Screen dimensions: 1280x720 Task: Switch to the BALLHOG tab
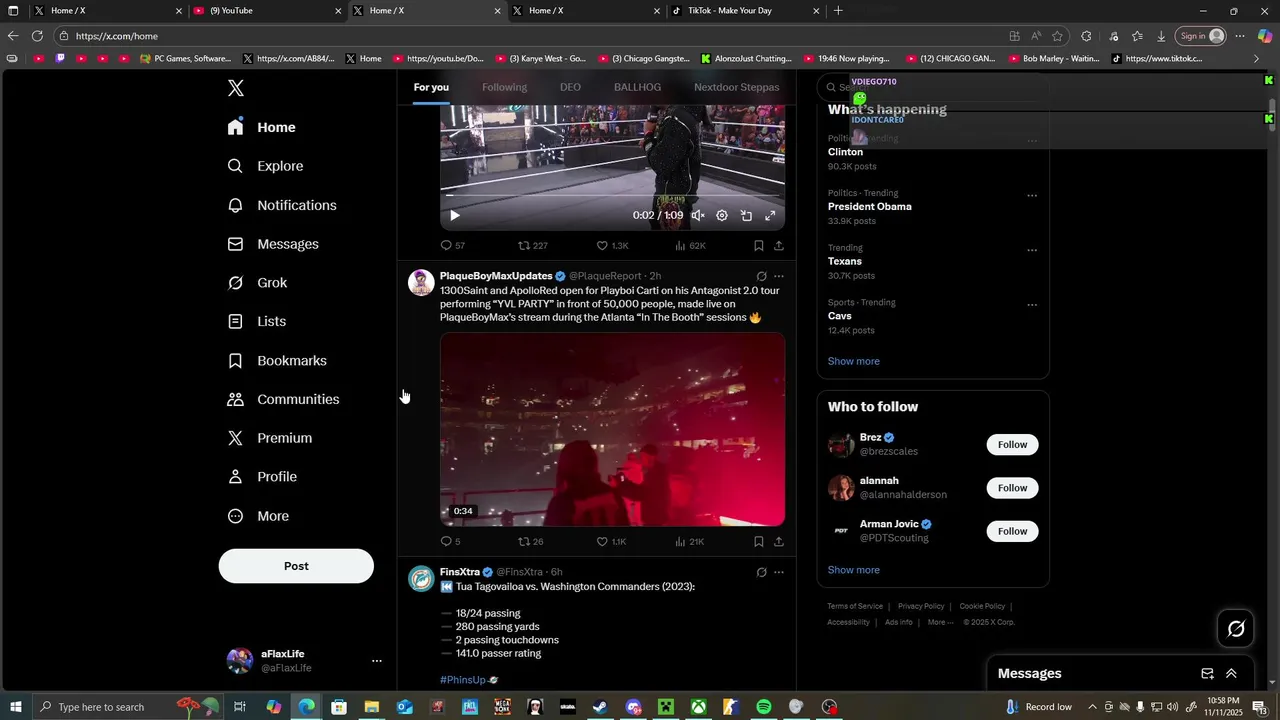(637, 87)
